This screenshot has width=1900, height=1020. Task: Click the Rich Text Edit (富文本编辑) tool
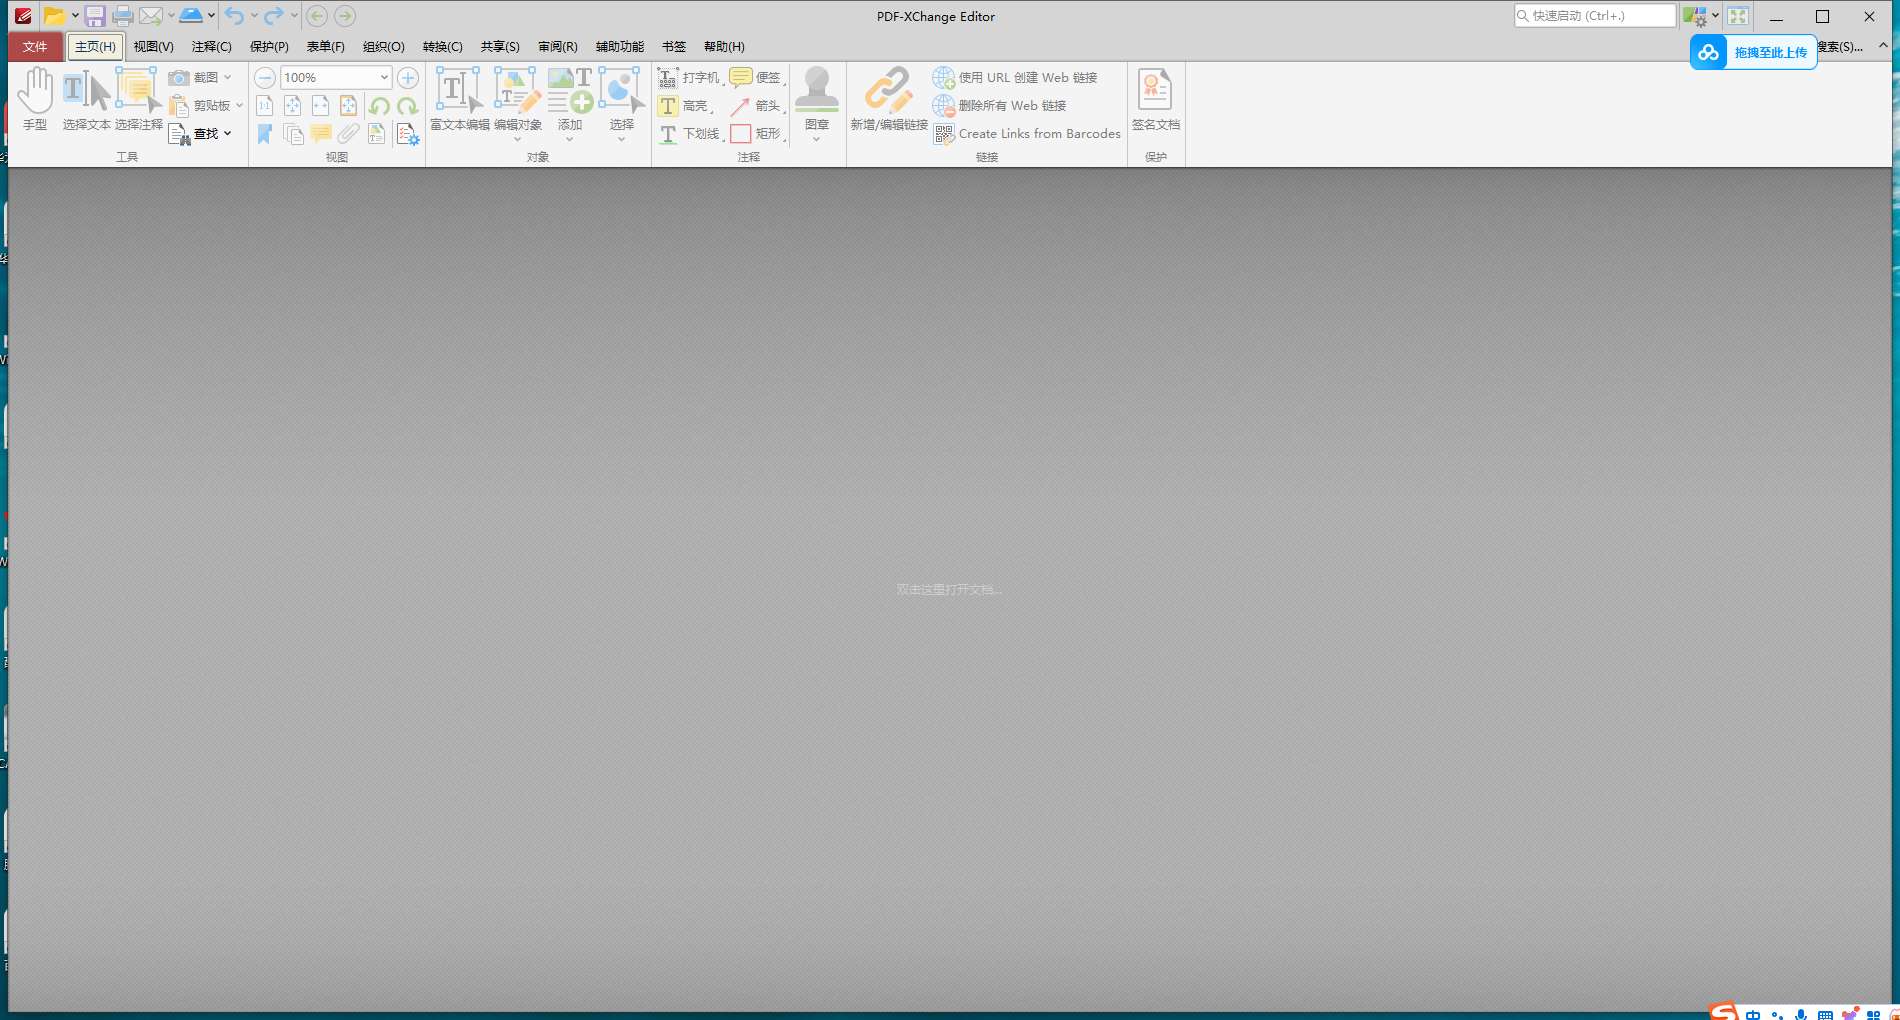pyautogui.click(x=460, y=99)
